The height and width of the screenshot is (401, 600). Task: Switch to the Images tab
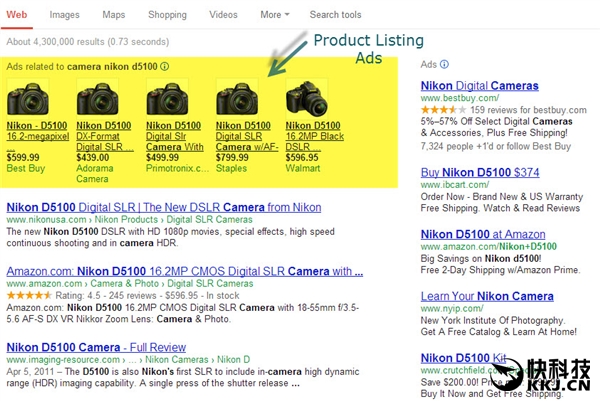tap(64, 15)
